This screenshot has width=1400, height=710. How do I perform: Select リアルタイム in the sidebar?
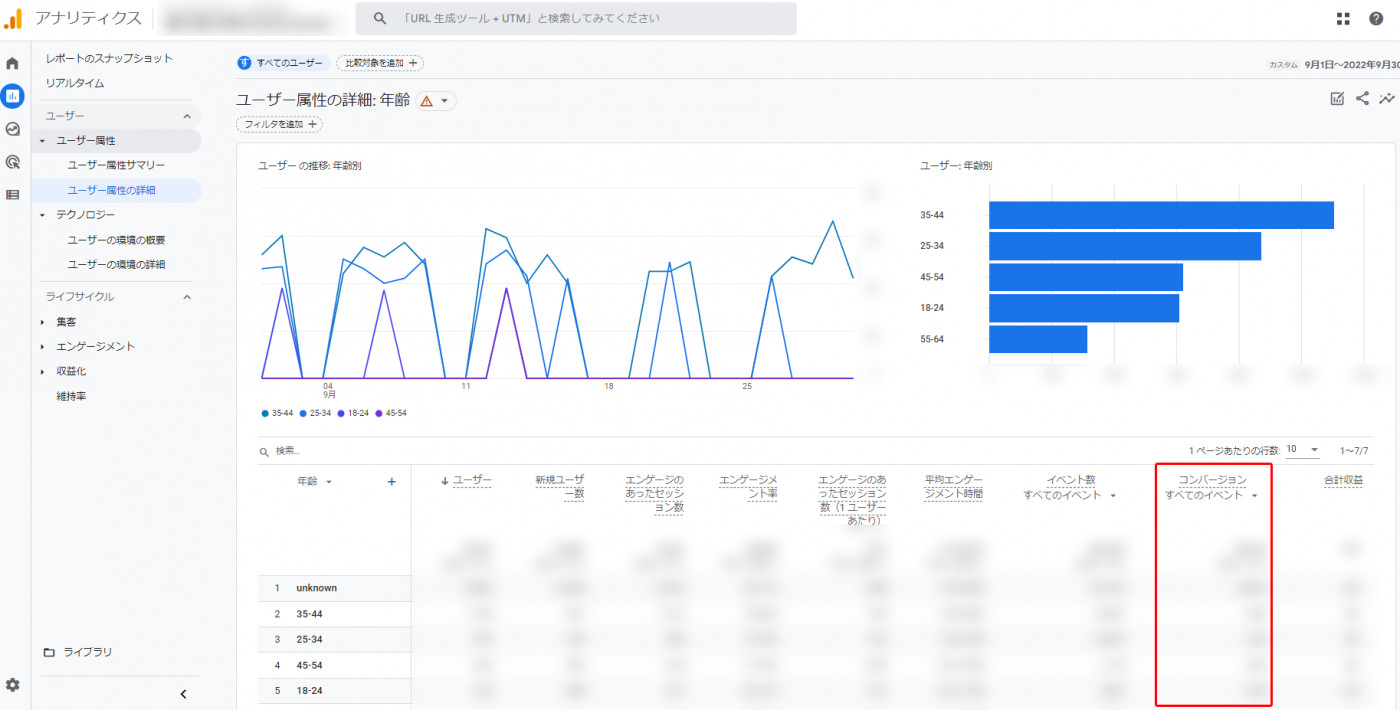point(75,83)
